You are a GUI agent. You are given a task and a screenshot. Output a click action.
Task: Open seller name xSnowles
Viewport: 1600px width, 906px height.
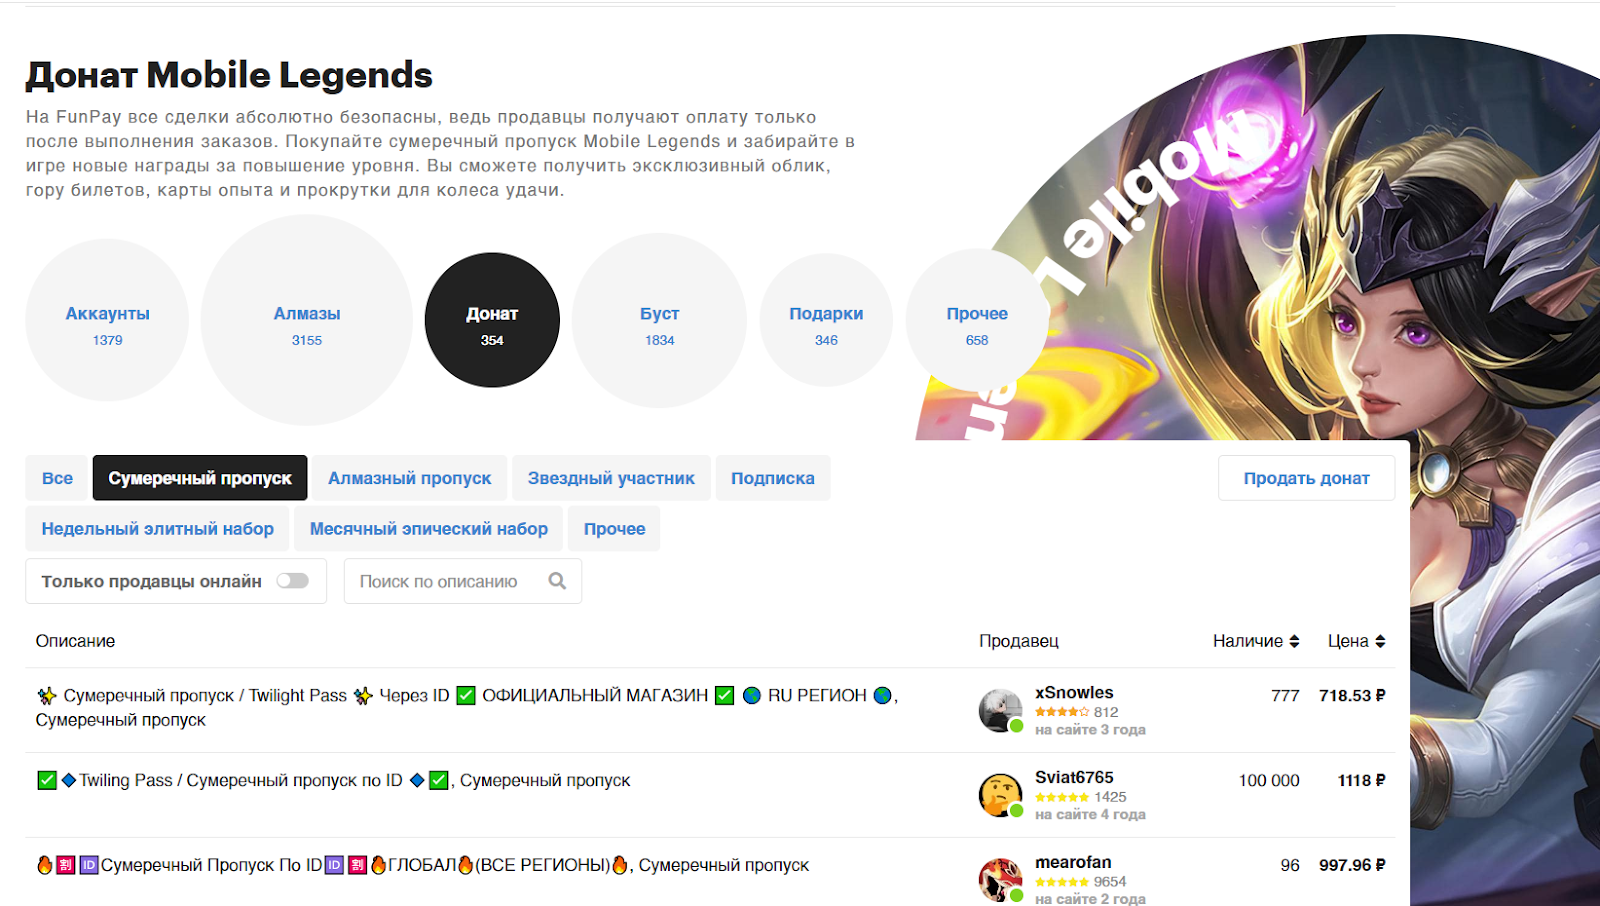1074,693
